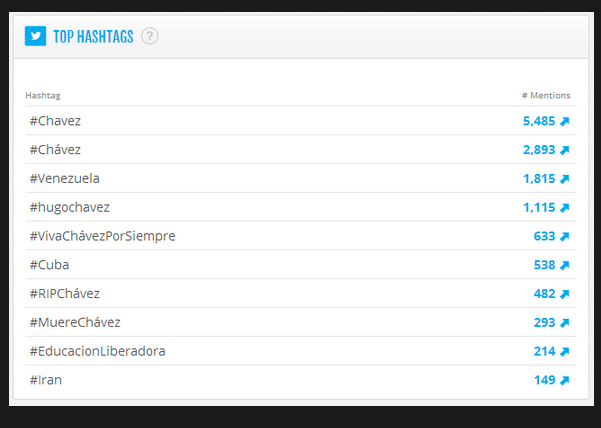Open the #MuereChávez hashtag
601x428 pixels.
click(75, 323)
